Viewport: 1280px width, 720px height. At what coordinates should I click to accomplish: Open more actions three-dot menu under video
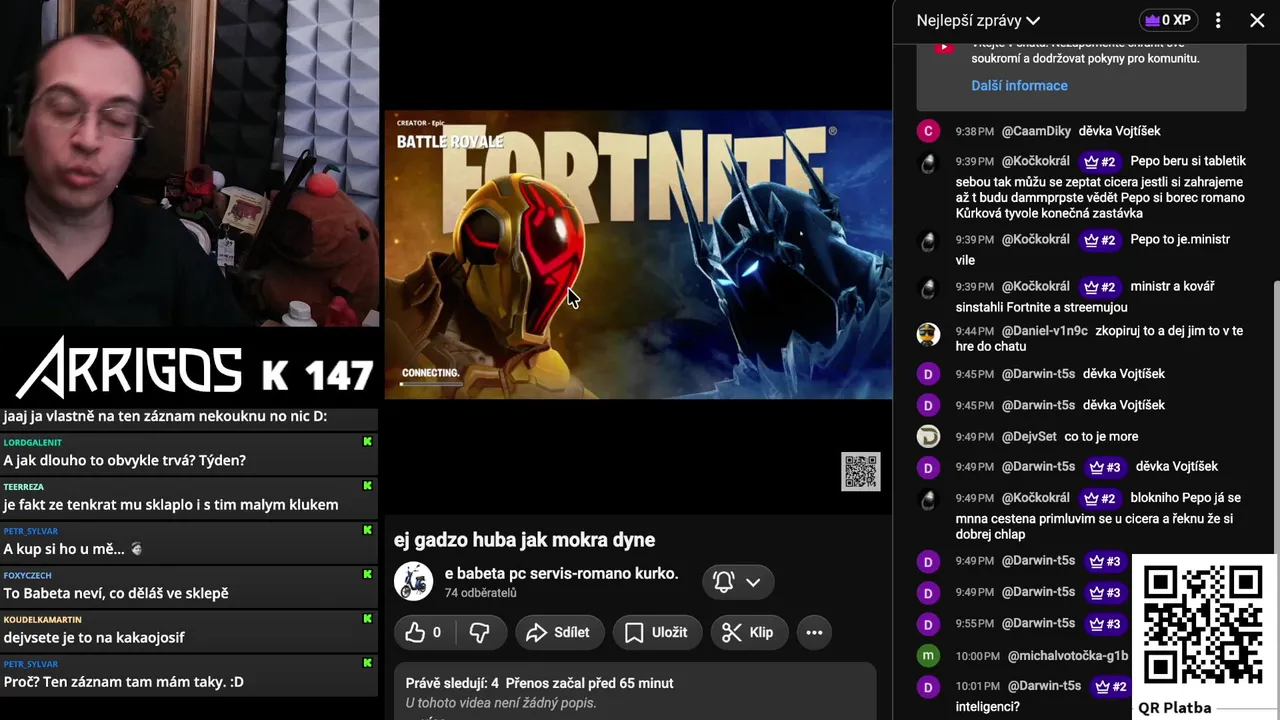[x=814, y=632]
